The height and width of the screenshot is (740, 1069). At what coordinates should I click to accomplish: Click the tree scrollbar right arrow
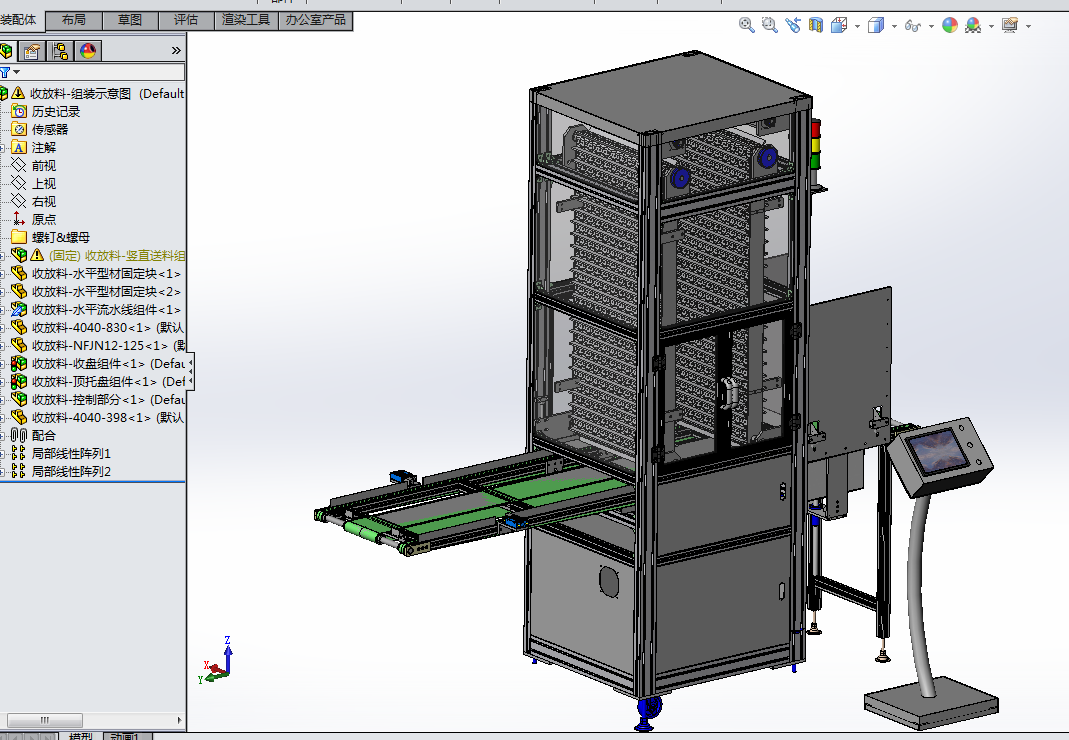click(x=179, y=720)
